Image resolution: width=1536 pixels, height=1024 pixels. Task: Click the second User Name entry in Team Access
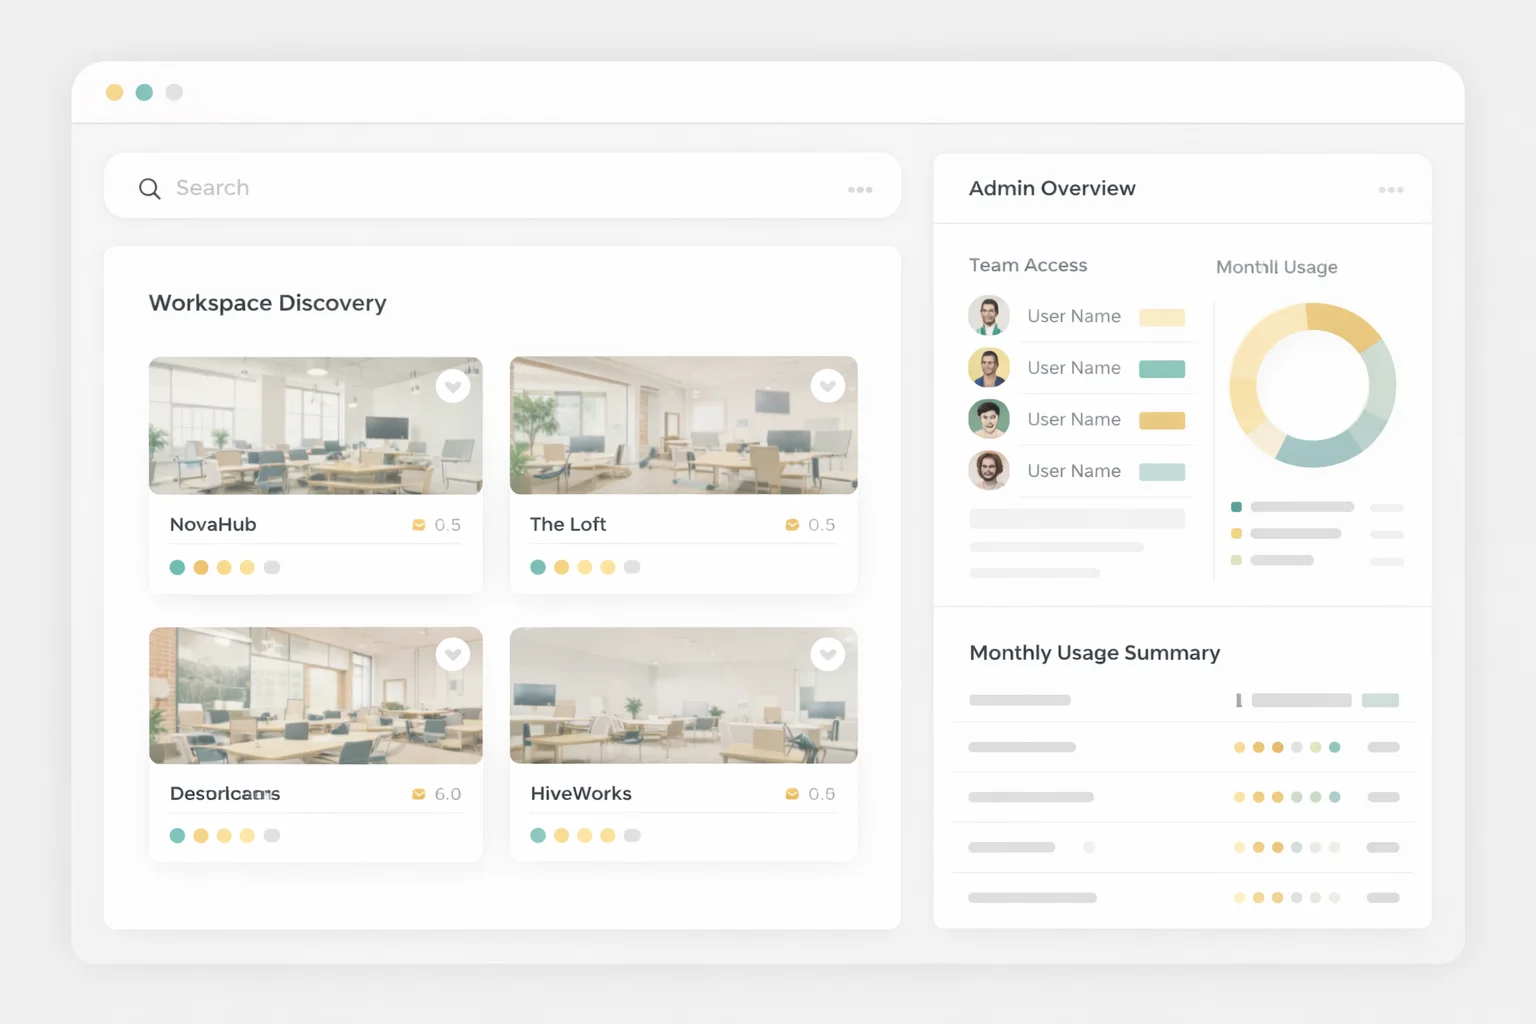[1074, 368]
